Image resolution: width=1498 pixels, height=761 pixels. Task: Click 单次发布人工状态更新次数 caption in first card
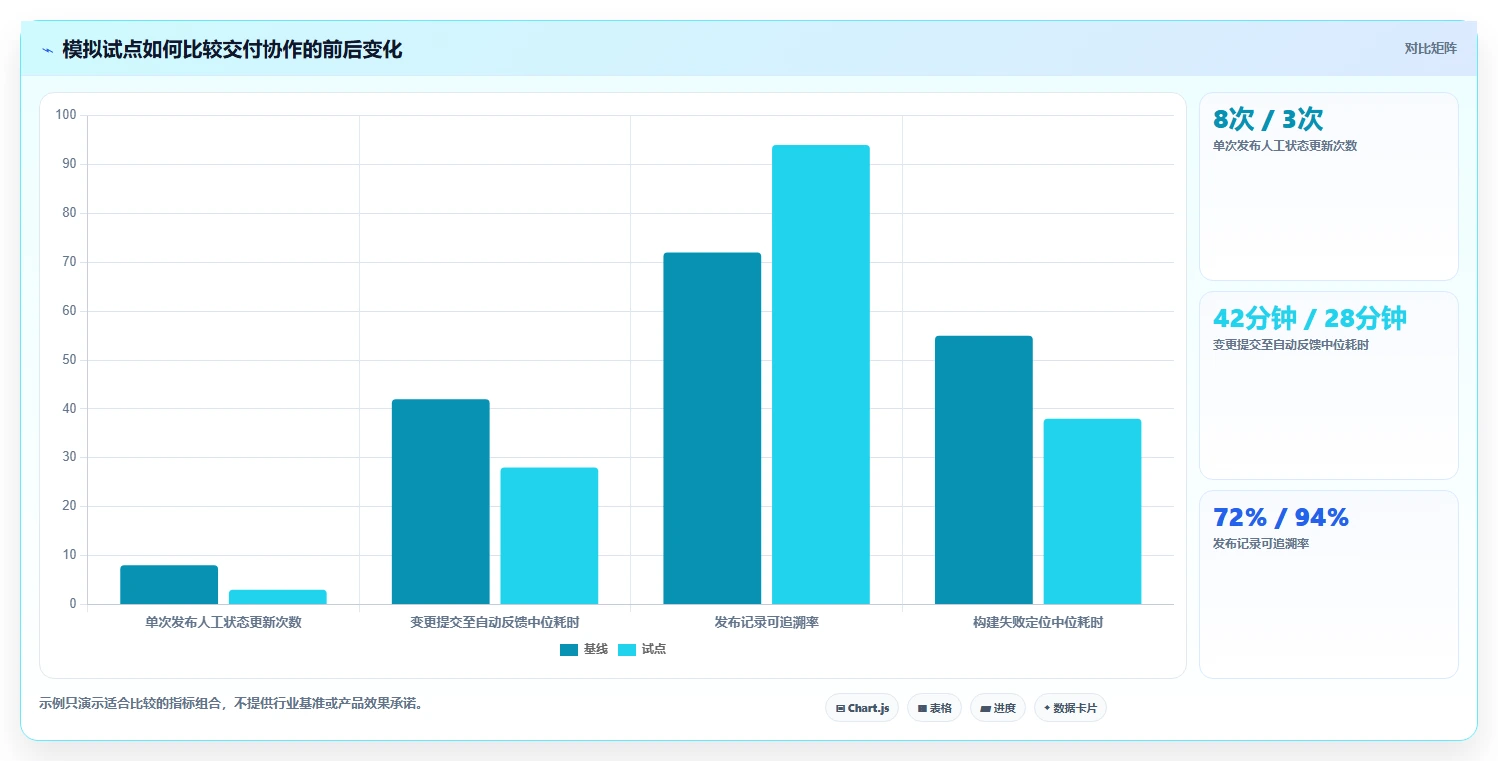1285,146
